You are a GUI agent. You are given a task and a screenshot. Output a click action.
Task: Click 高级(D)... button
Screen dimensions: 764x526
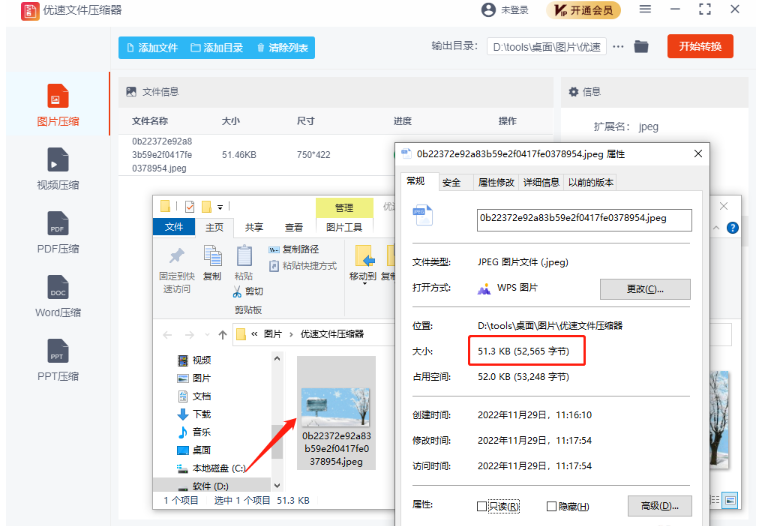(659, 507)
